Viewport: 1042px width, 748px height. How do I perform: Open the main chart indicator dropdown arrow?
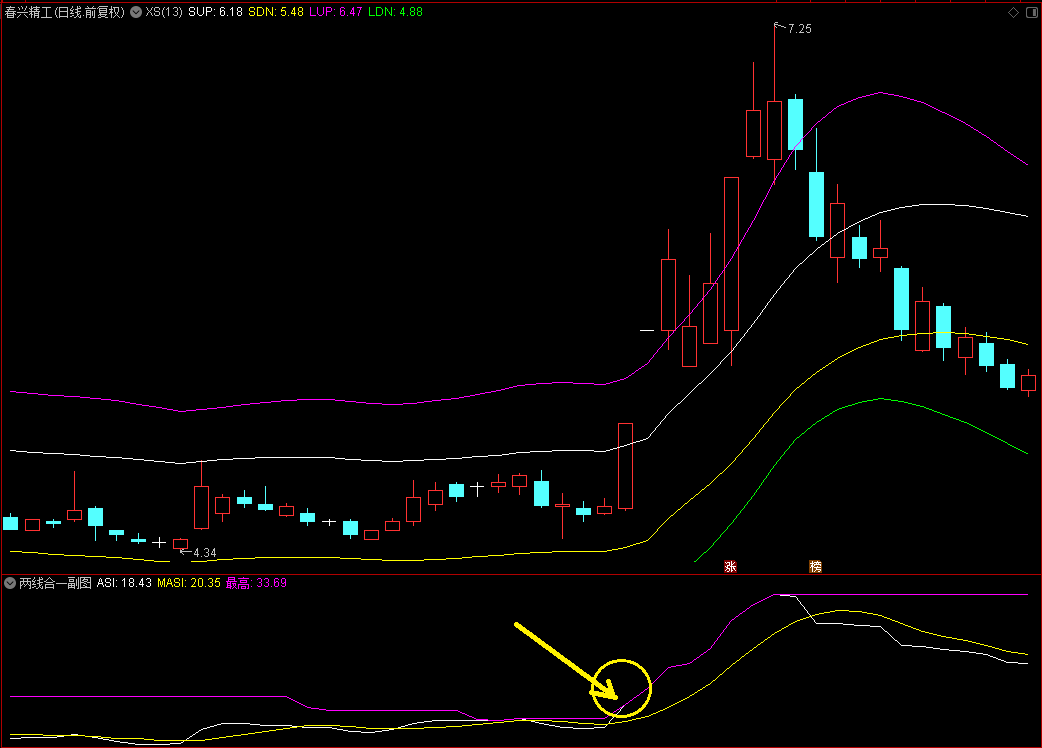(x=136, y=12)
